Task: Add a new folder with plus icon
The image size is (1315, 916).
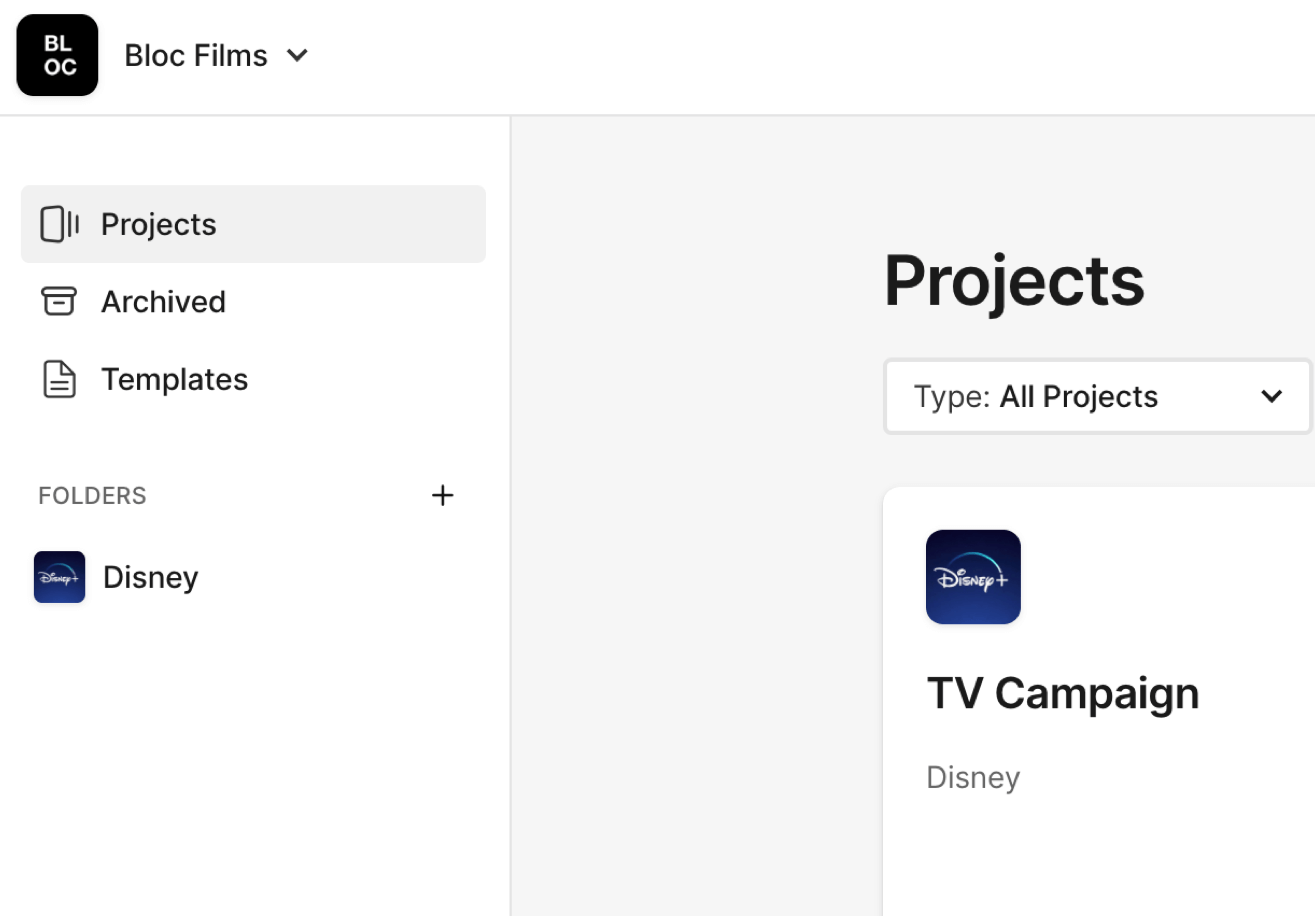Action: 442,496
